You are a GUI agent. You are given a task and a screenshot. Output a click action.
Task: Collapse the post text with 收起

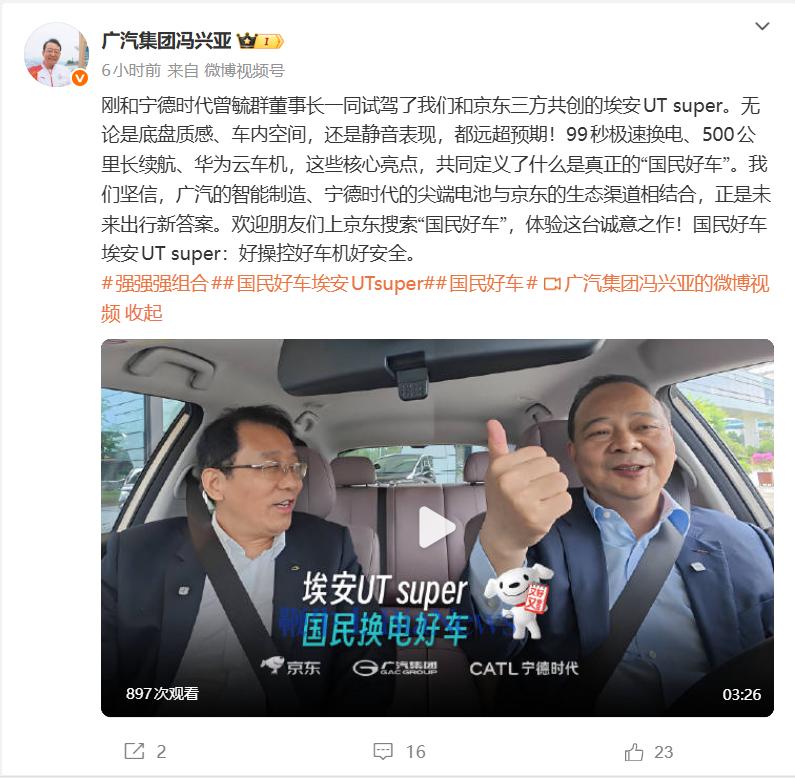(143, 313)
